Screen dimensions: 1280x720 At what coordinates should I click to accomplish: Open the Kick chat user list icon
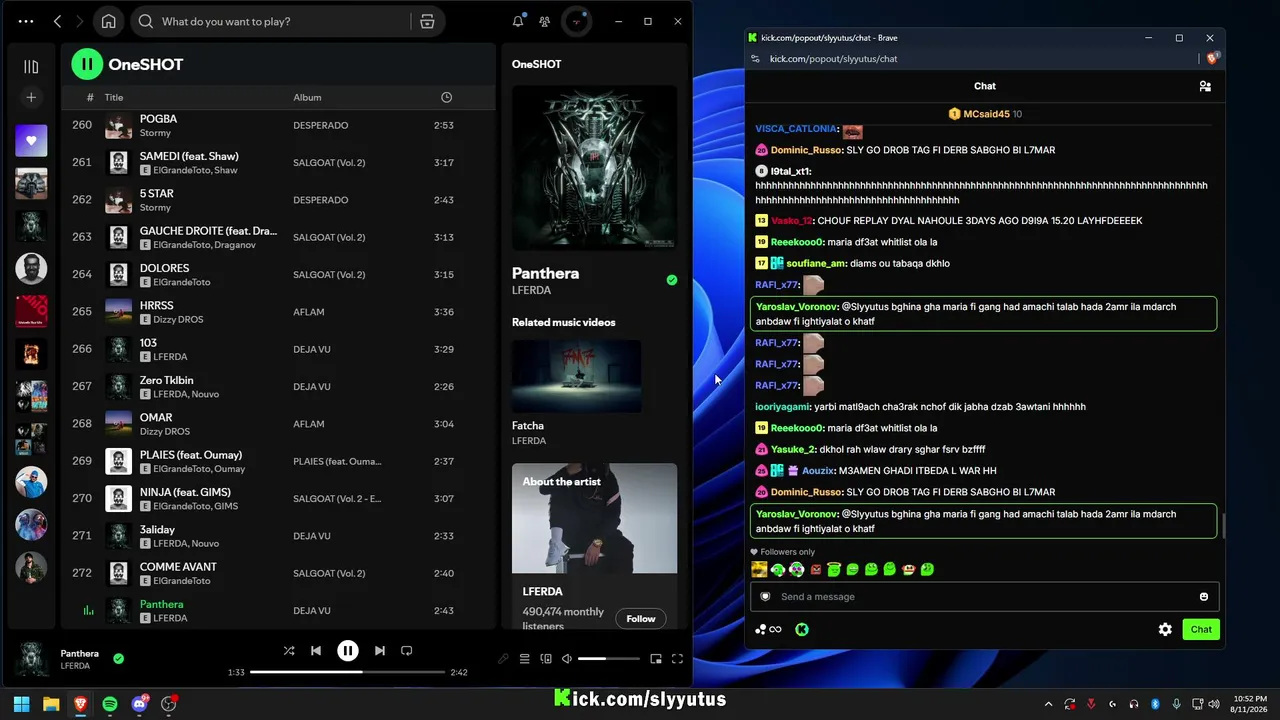coord(1205,86)
